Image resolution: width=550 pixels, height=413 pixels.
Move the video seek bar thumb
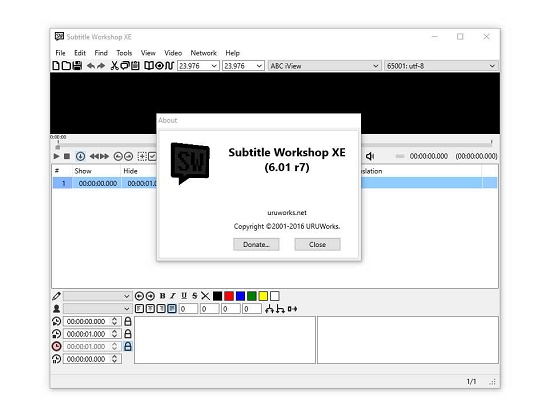[x=58, y=147]
